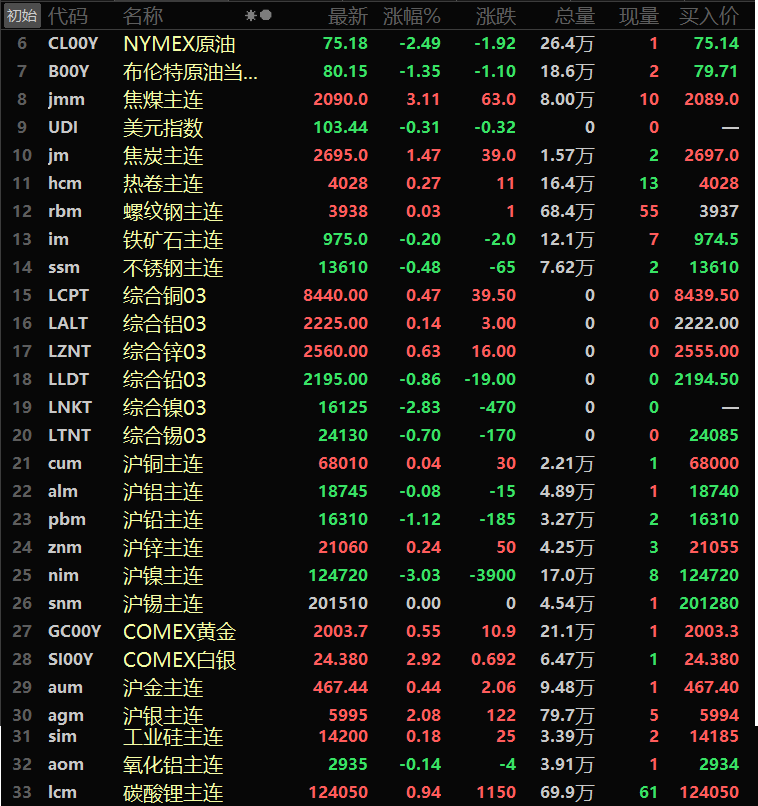Select the COMEX白银 row
Screen dimensions: 758x806
(x=379, y=660)
